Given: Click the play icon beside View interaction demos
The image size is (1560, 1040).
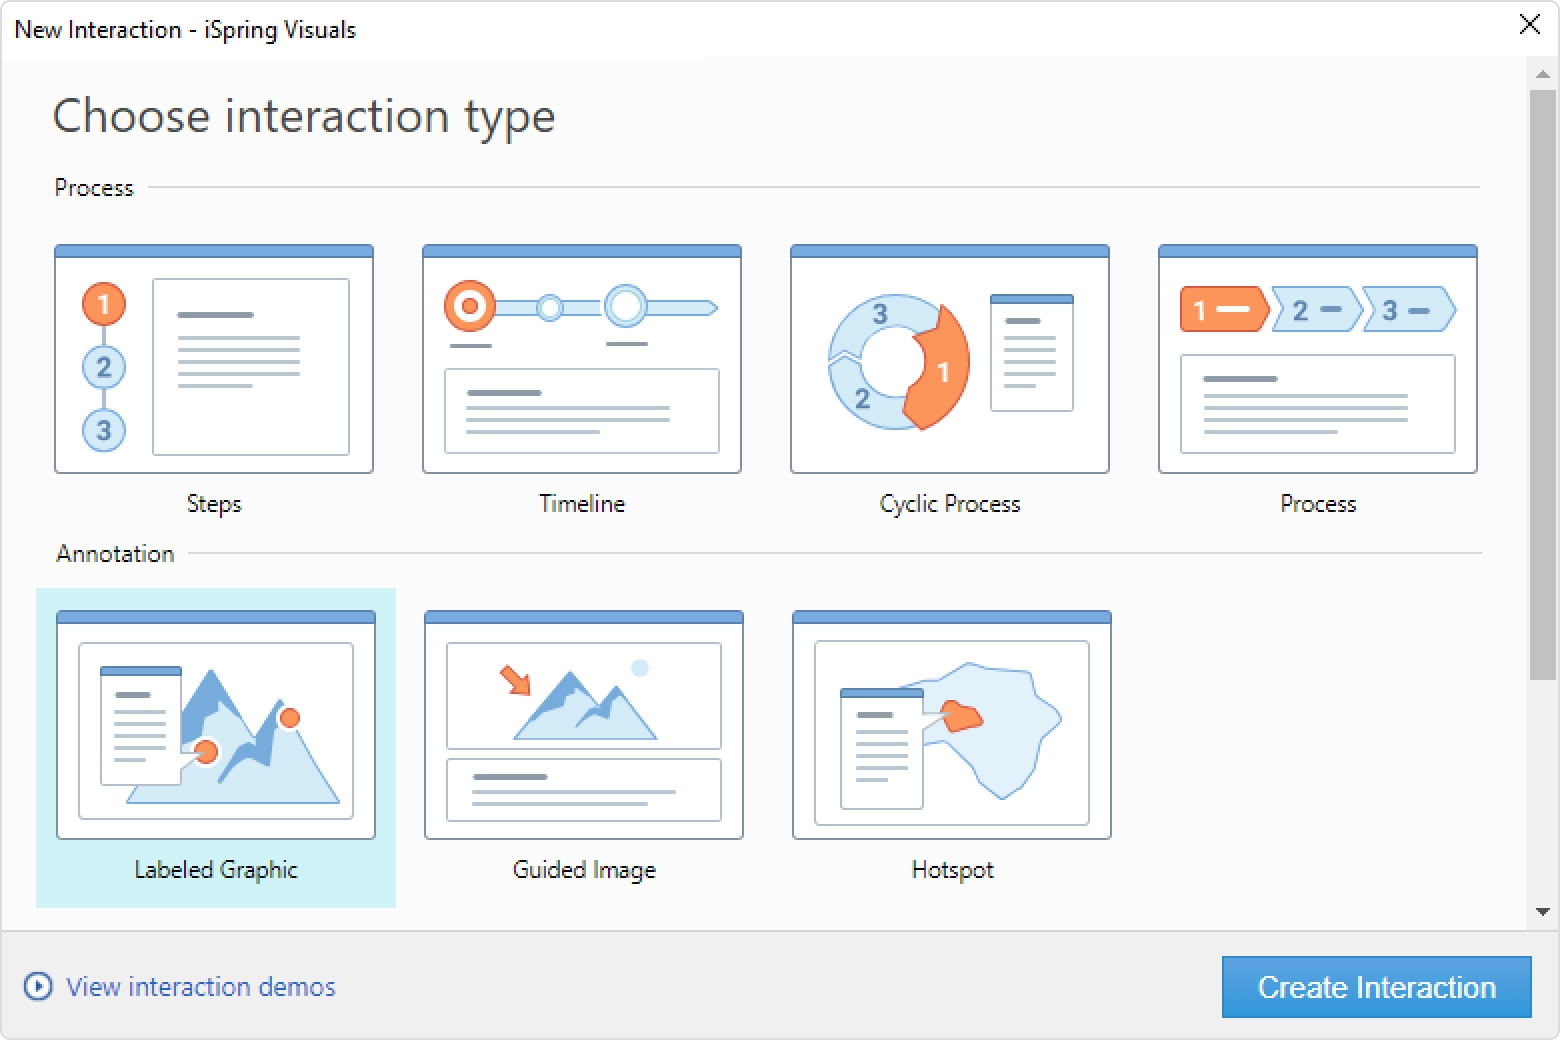Looking at the screenshot, I should point(38,987).
